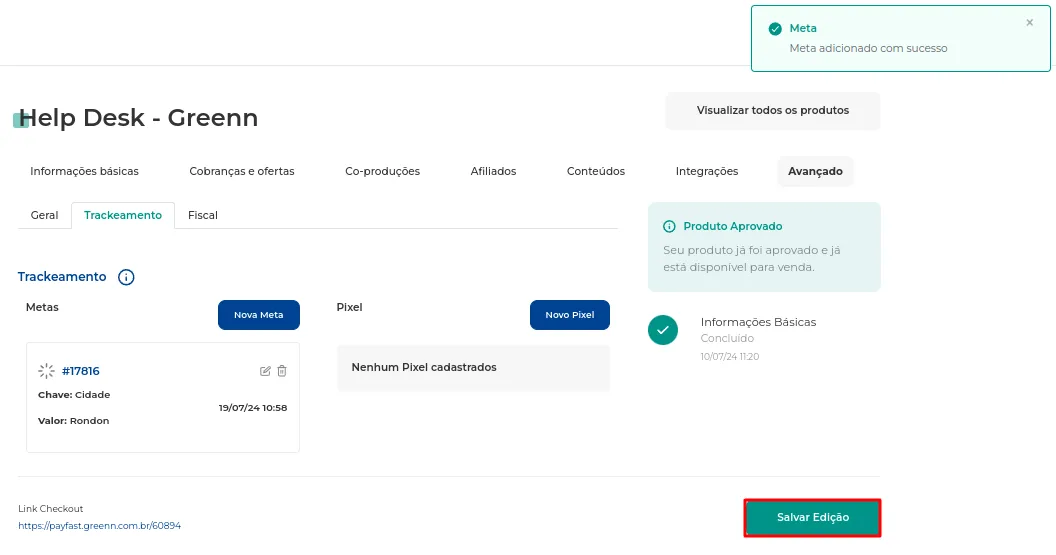Click loading spinner beside #17816

click(x=46, y=371)
